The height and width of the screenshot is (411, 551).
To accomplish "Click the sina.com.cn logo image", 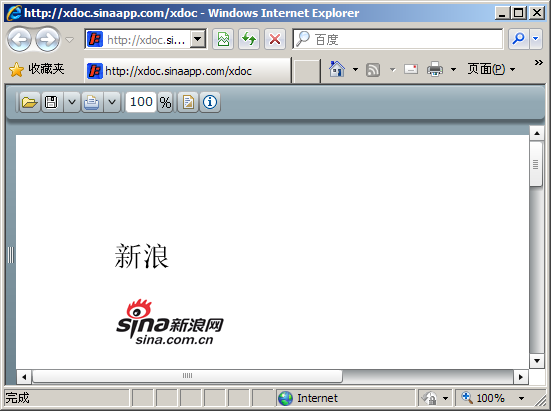I will point(170,322).
